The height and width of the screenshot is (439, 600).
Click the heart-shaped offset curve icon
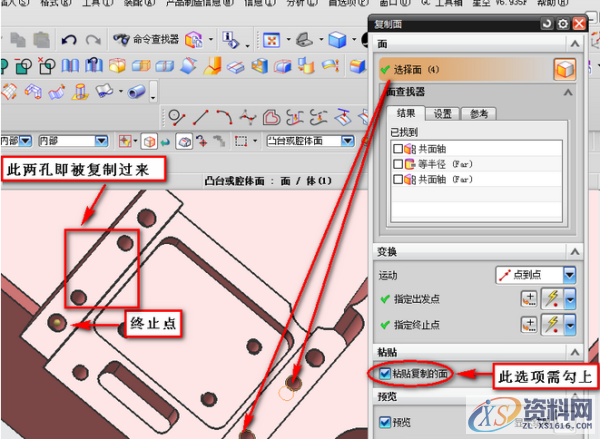click(x=271, y=117)
